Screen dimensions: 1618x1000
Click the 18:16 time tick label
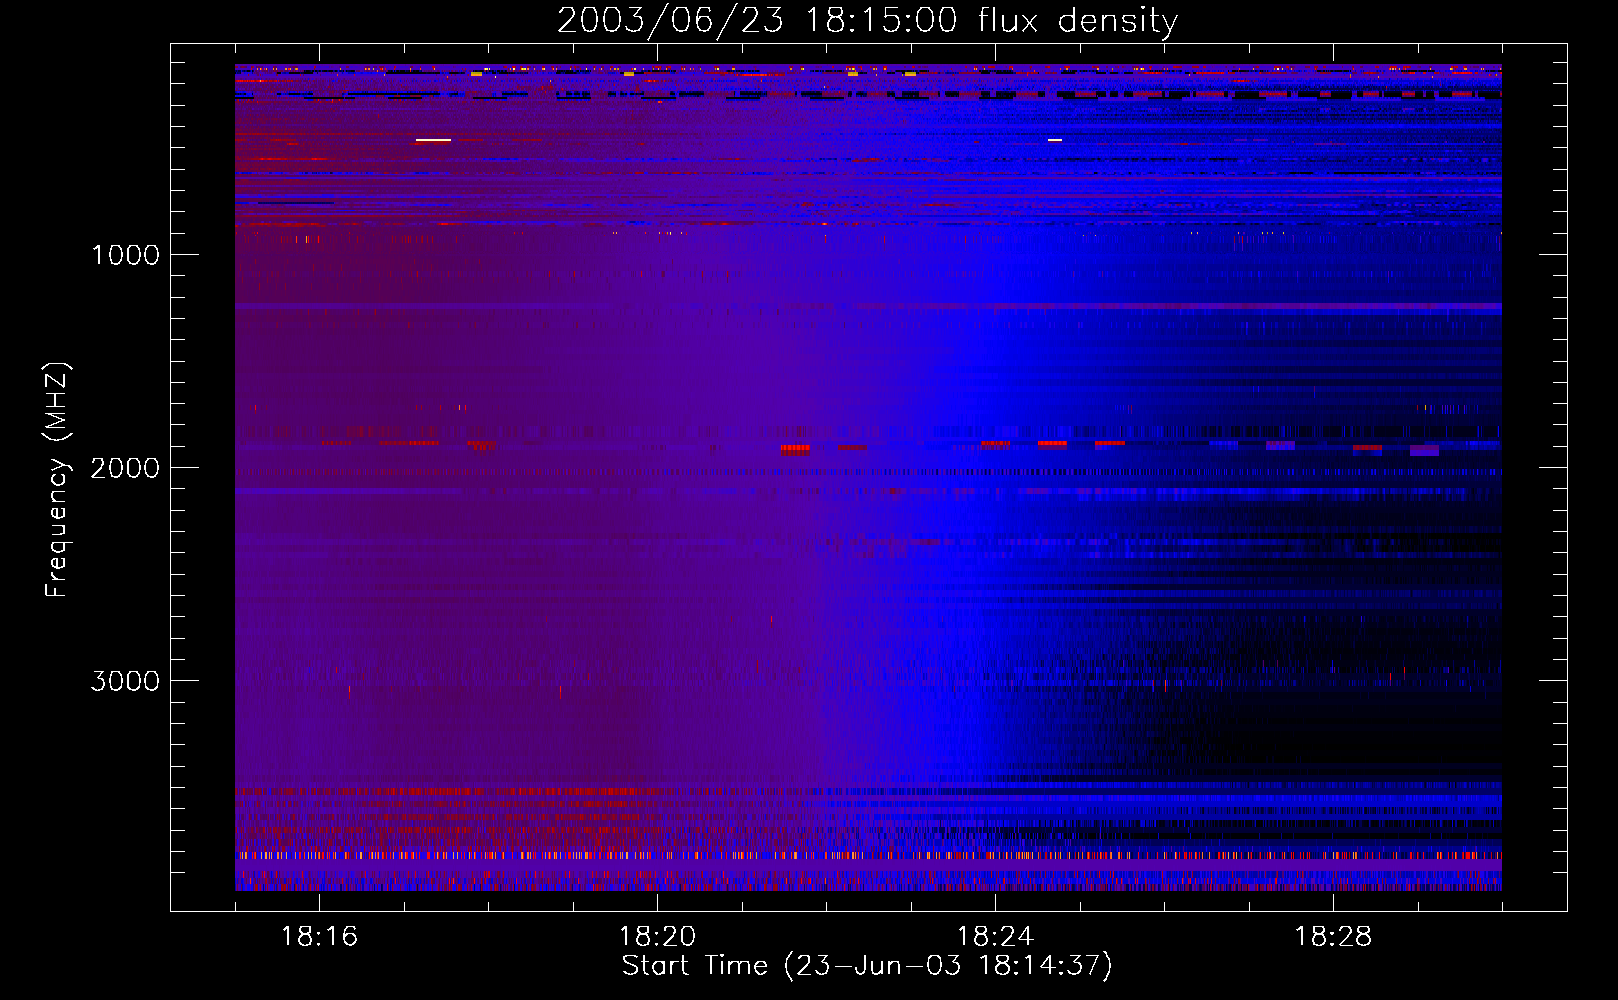319,937
